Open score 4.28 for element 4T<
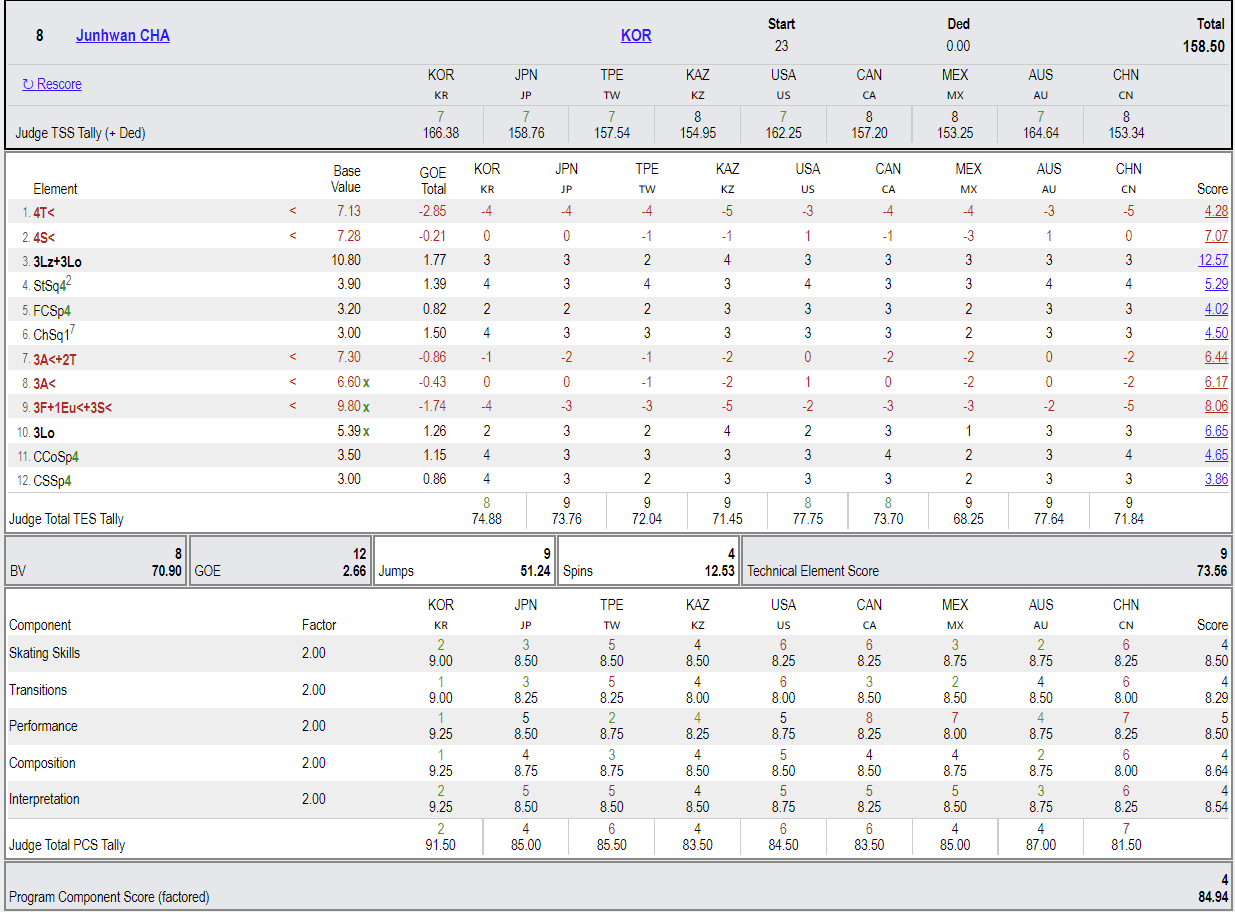Viewport: 1235px width, 912px height. coord(1216,211)
